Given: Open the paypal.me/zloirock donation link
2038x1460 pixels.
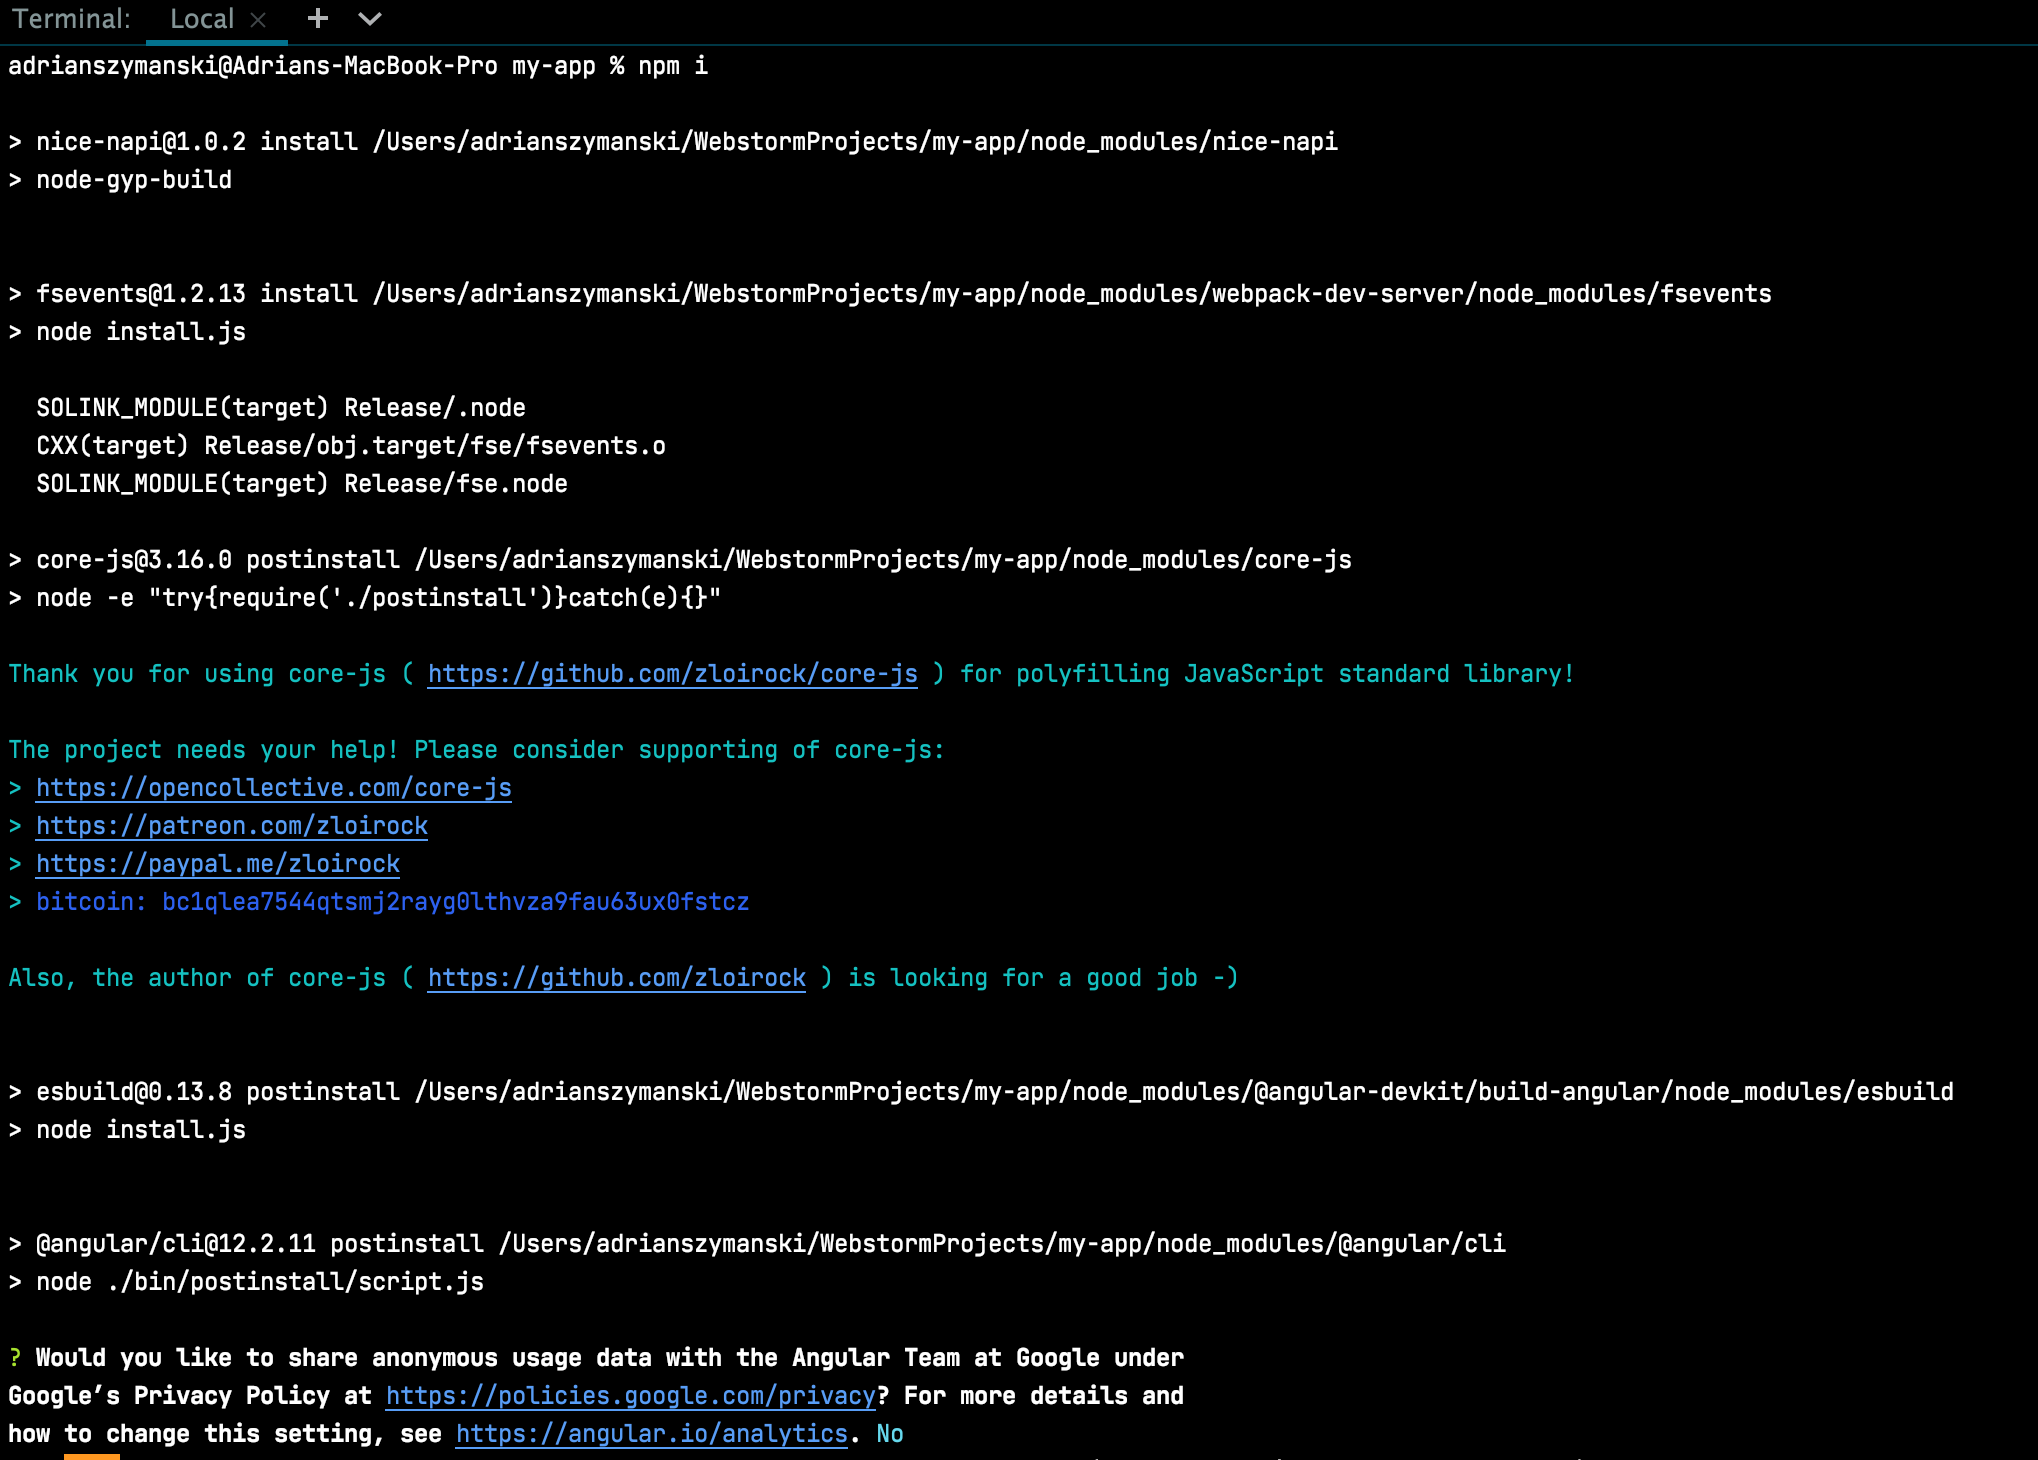Looking at the screenshot, I should click(x=217, y=864).
